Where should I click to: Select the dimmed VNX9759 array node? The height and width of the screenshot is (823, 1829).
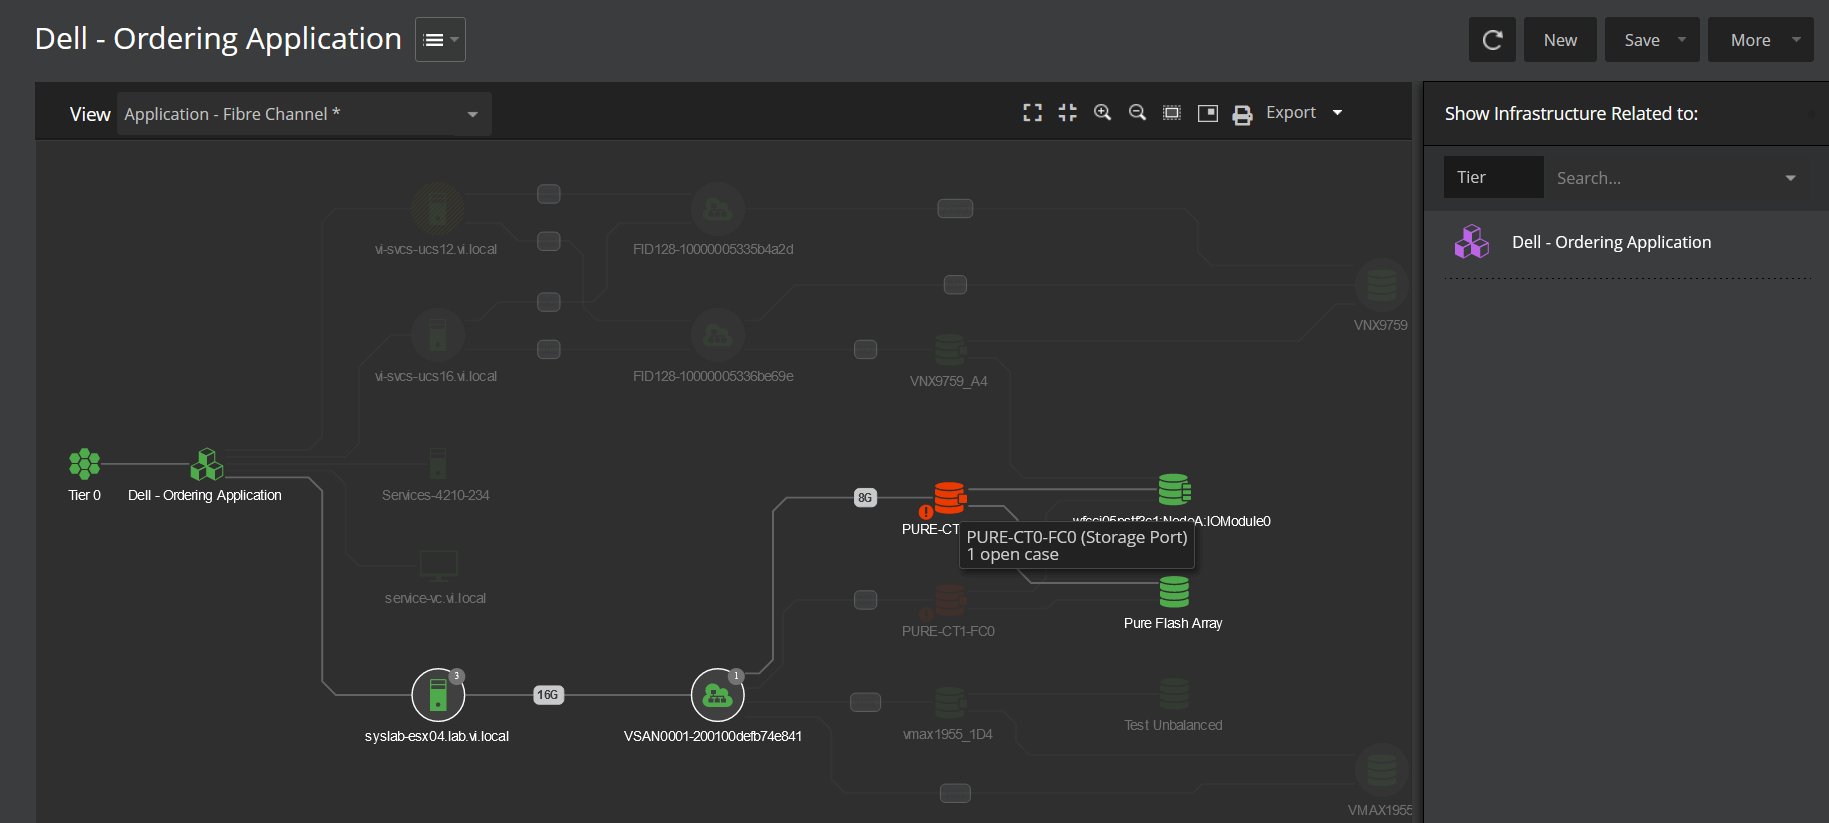click(1381, 286)
